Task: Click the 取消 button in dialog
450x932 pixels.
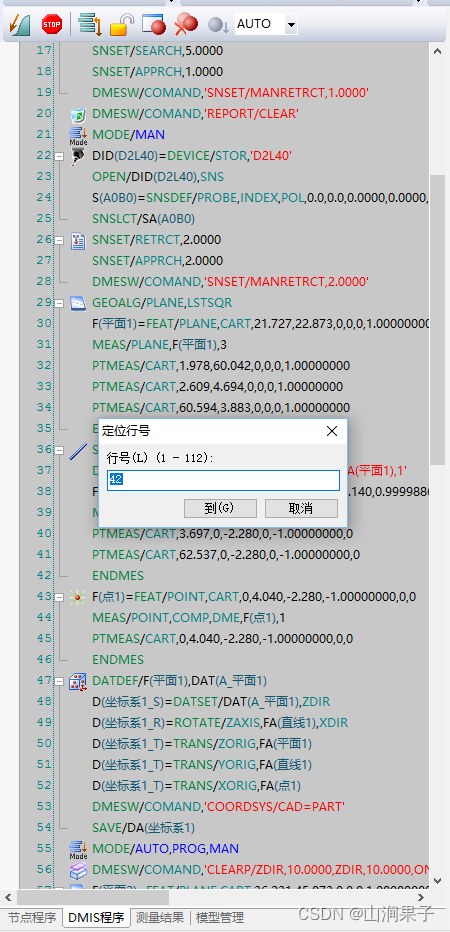Action: point(301,508)
